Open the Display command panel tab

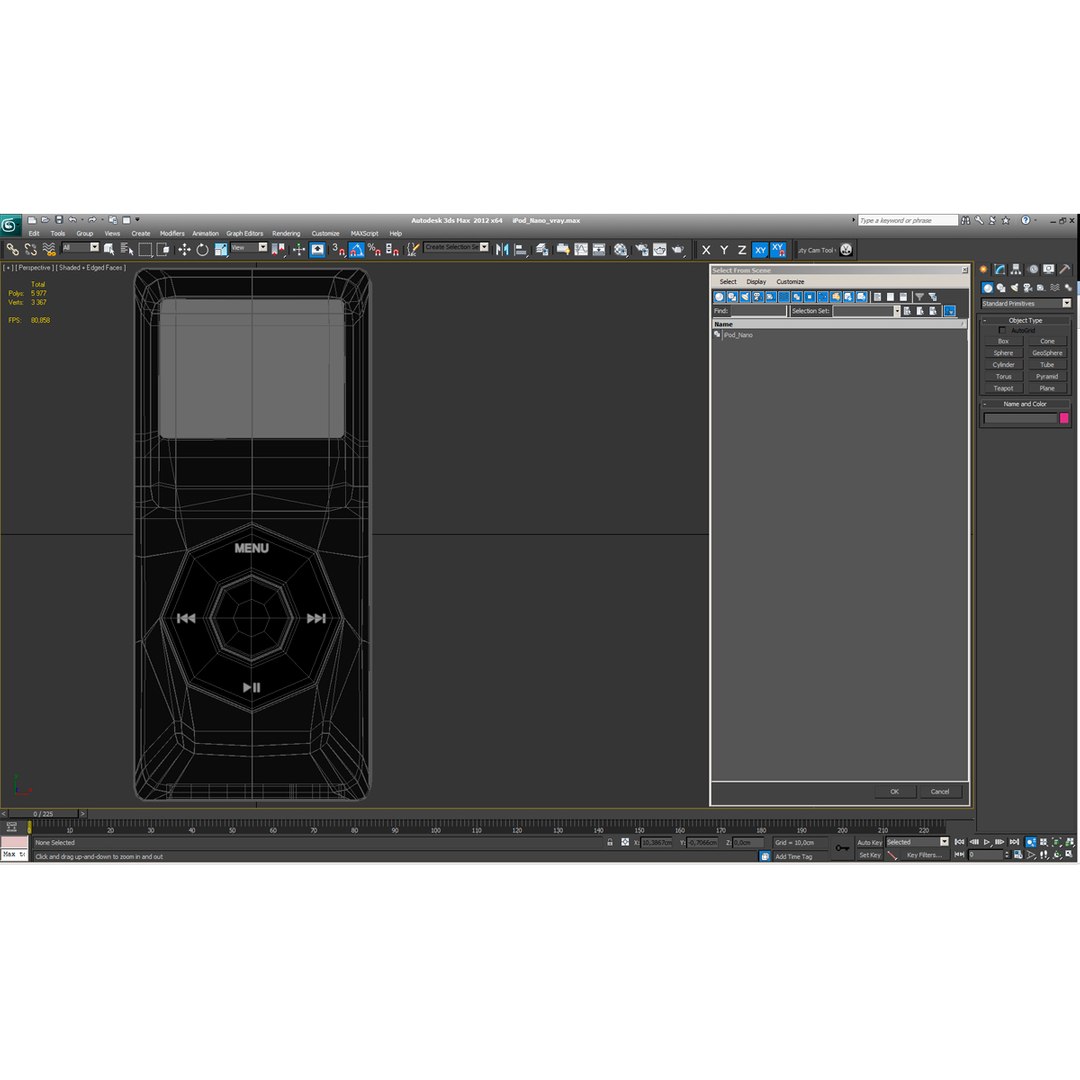(1048, 269)
